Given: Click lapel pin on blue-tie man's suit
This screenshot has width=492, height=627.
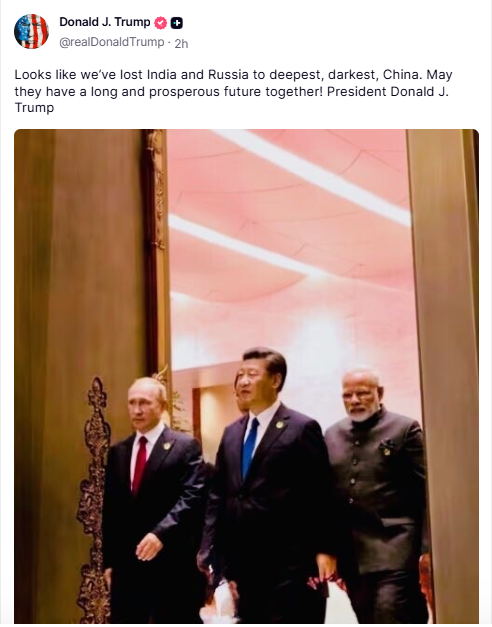Looking at the screenshot, I should coord(280,425).
